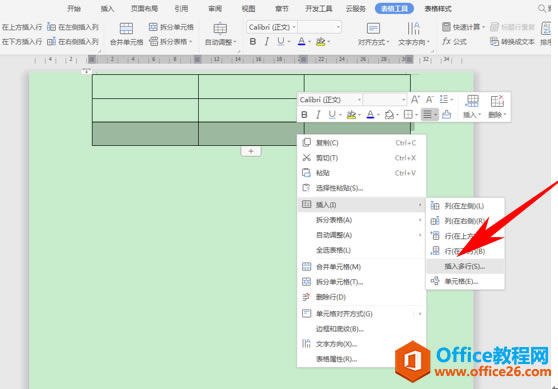558x389 pixels.
Task: Click ribbon 在上方插入行 insert row above
Action: pyautogui.click(x=22, y=27)
